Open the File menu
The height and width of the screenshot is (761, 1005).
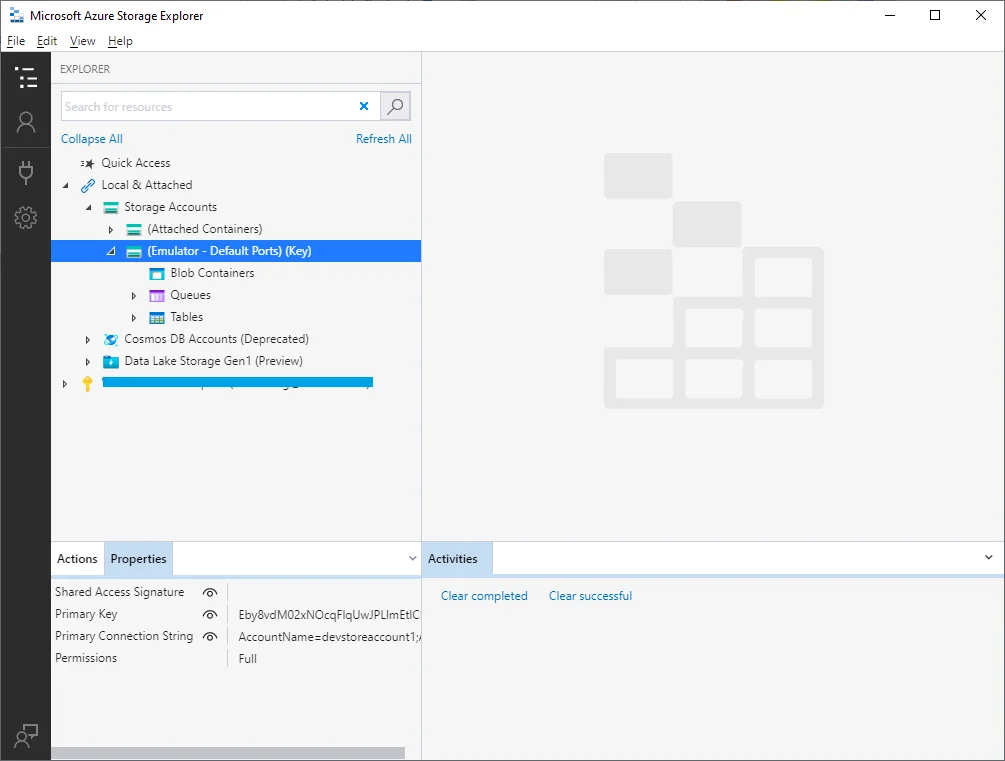coord(16,41)
